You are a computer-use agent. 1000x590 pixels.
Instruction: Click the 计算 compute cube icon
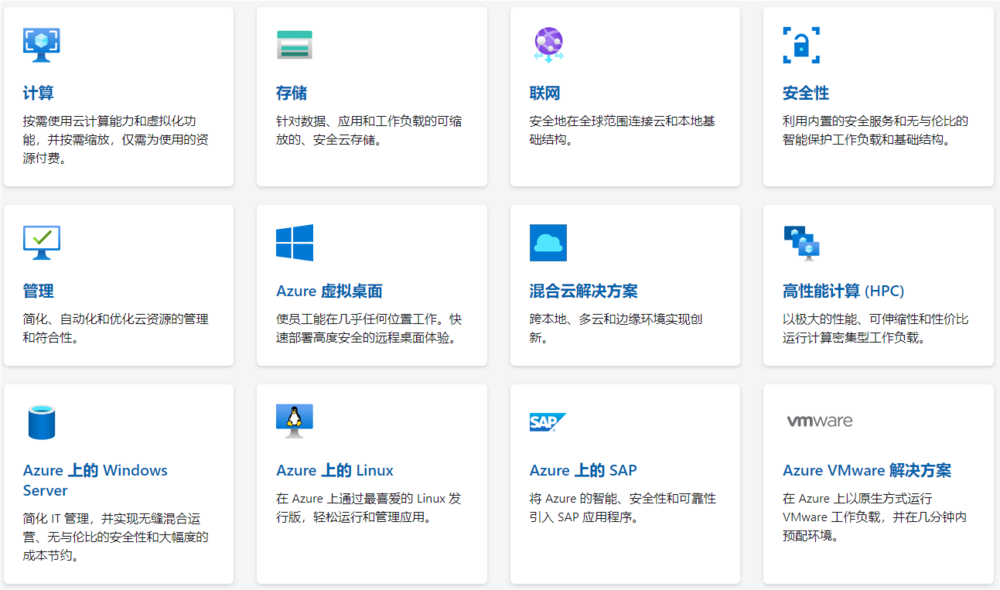tap(42, 44)
